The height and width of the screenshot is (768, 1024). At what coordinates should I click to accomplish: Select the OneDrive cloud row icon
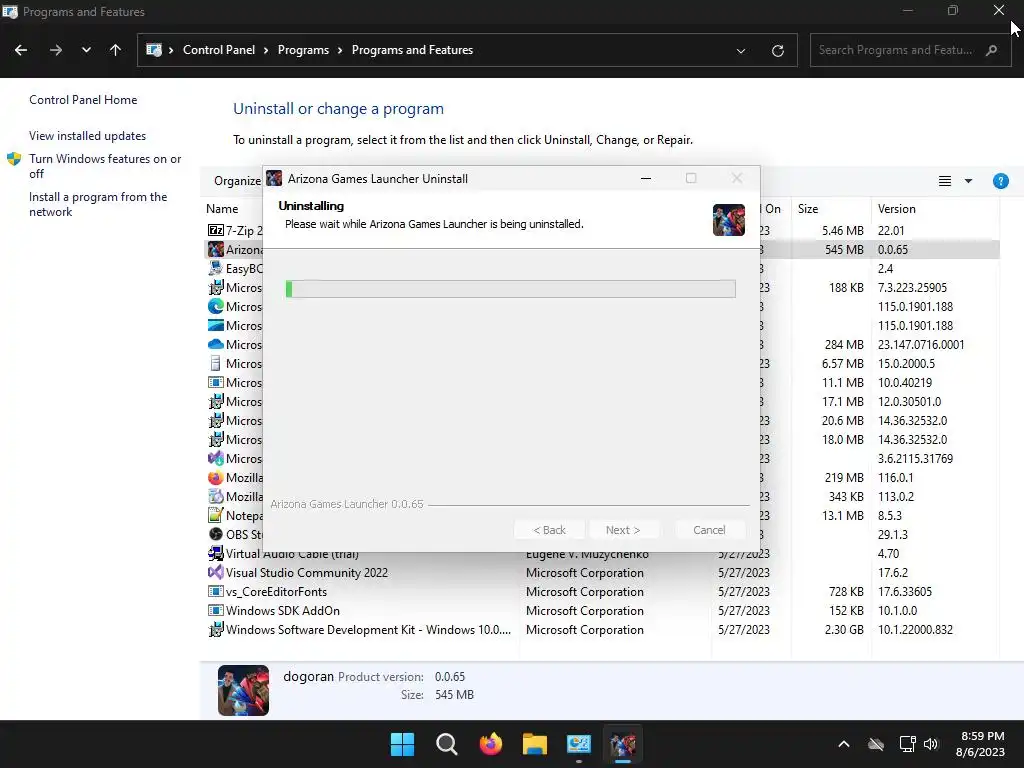tap(216, 344)
